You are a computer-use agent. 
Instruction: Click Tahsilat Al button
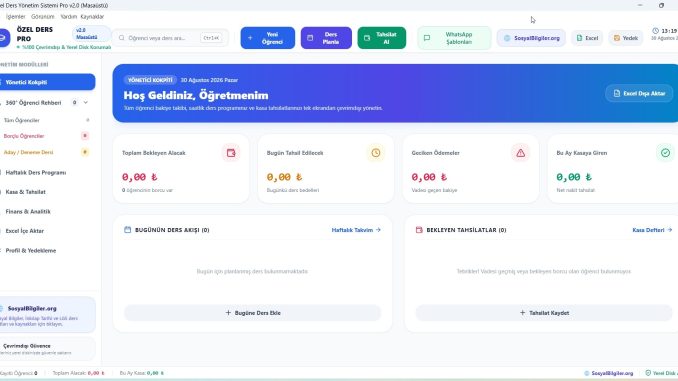click(382, 38)
